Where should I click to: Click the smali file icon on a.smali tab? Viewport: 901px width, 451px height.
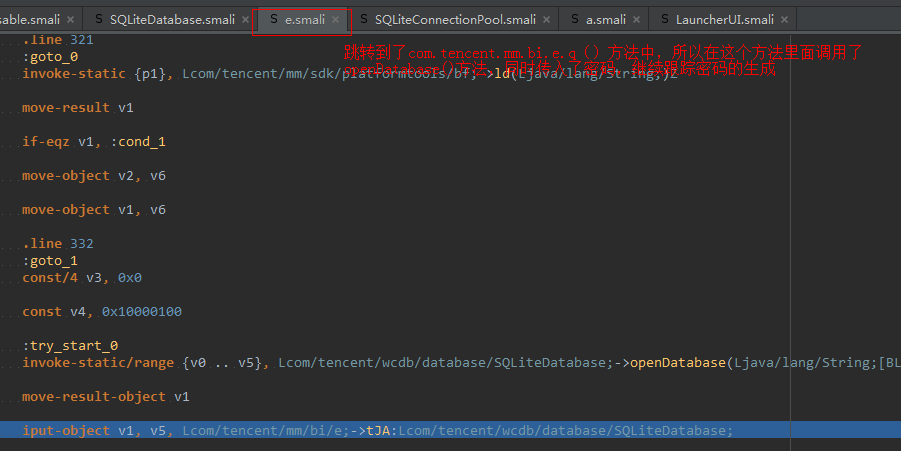574,19
